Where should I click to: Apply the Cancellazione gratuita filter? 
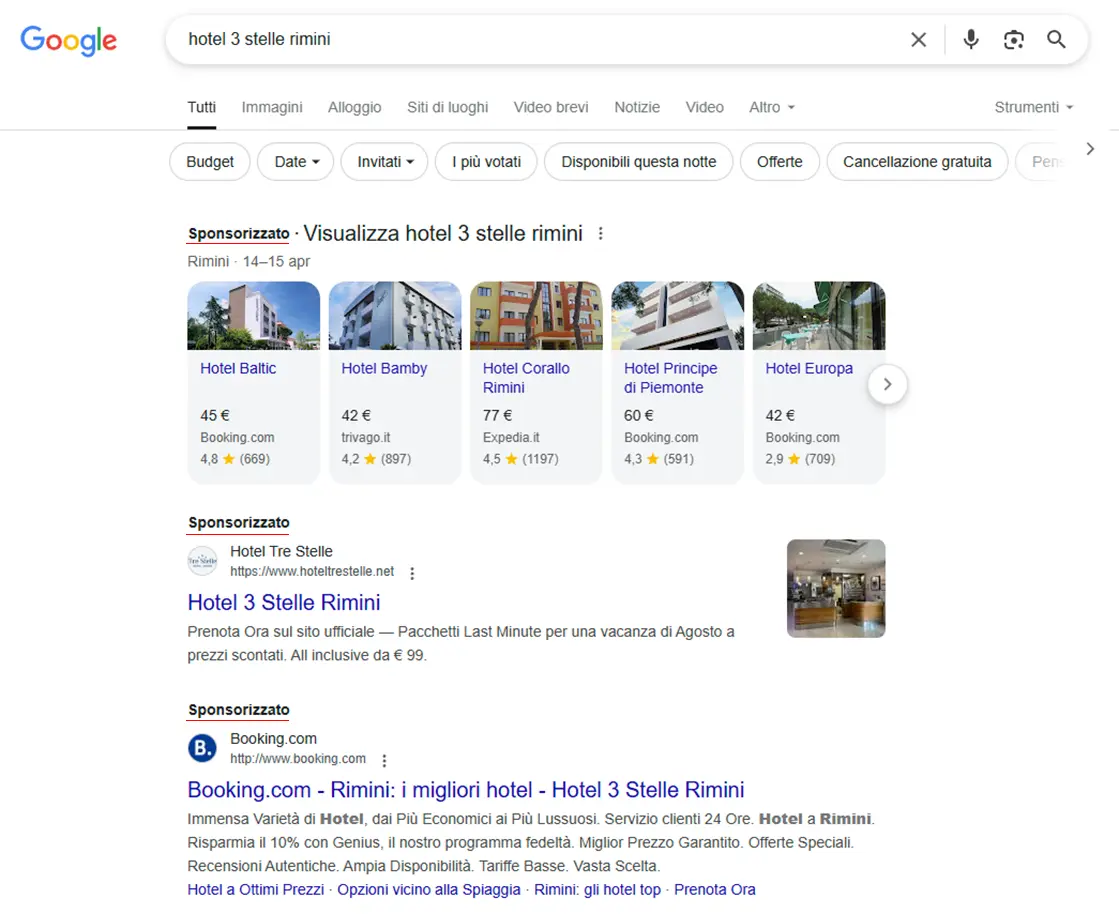coord(917,162)
